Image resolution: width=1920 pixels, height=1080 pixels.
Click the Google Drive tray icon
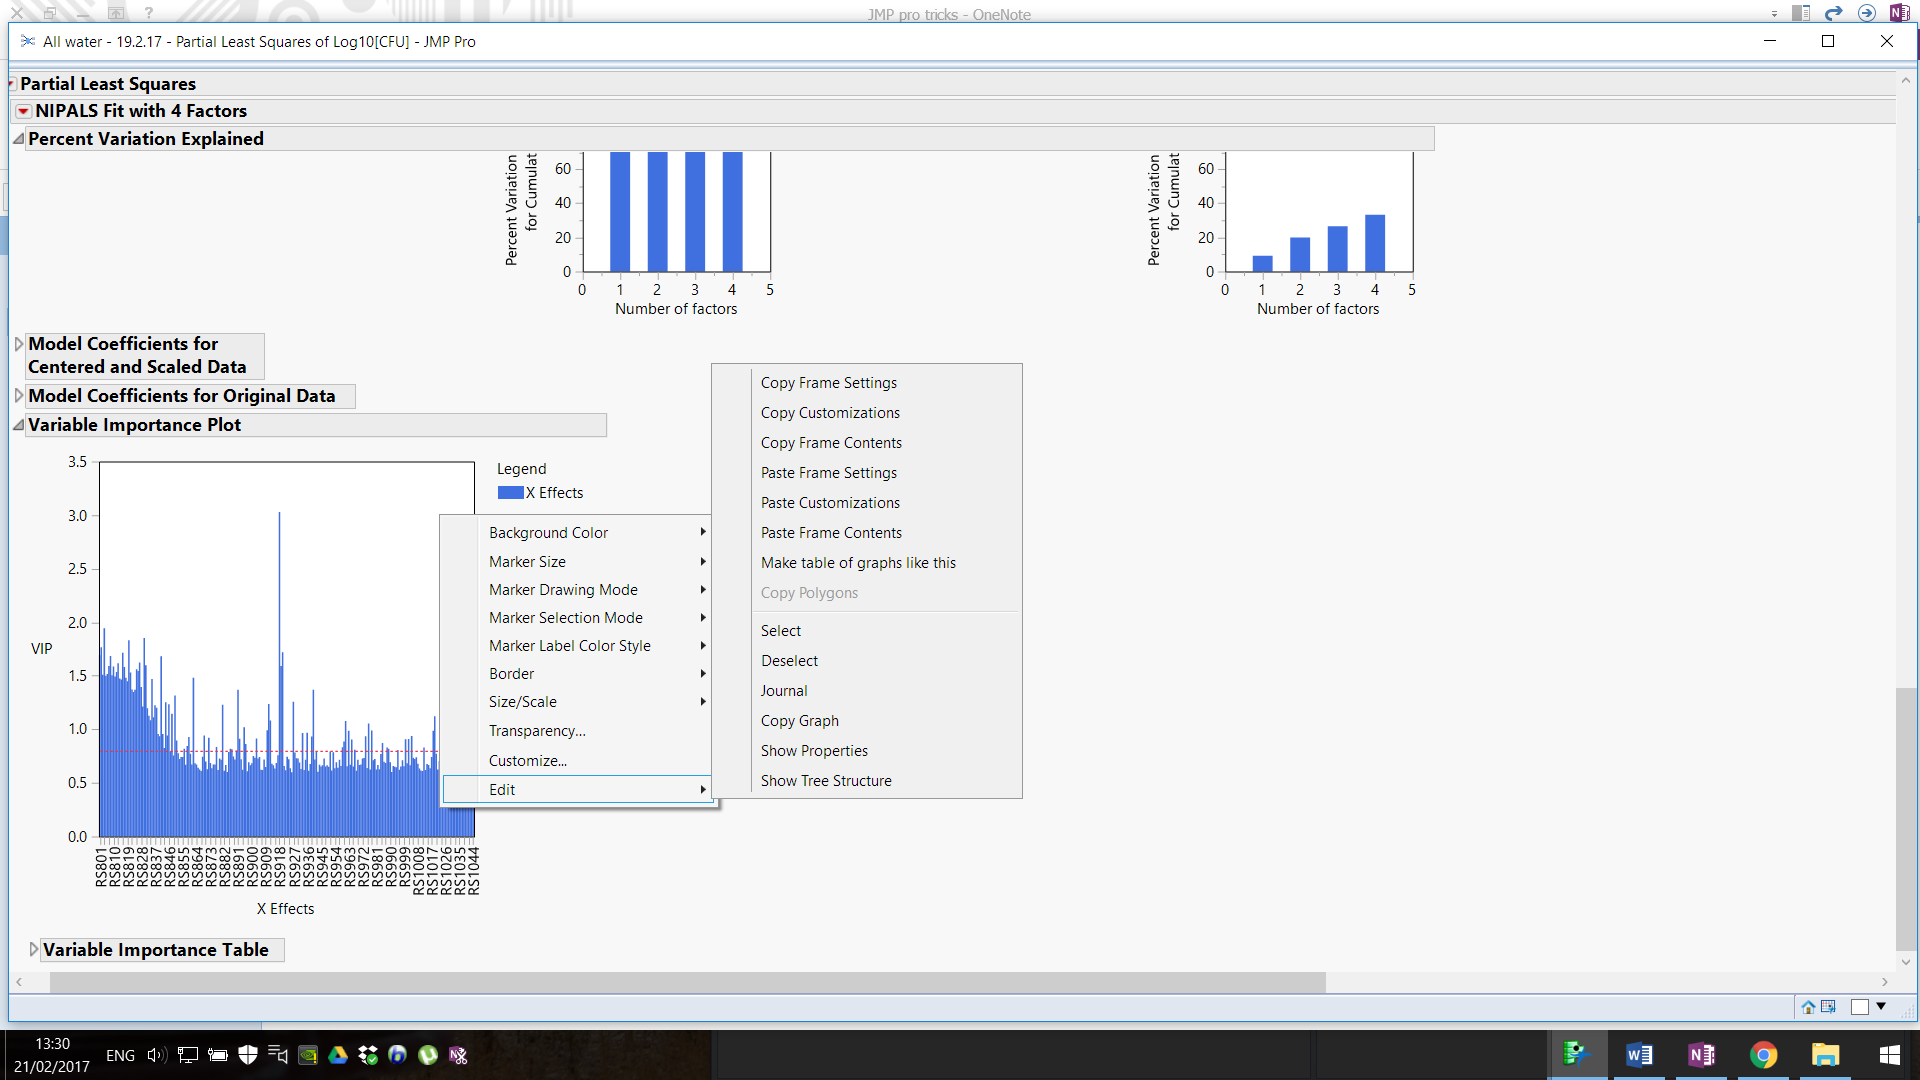338,1055
